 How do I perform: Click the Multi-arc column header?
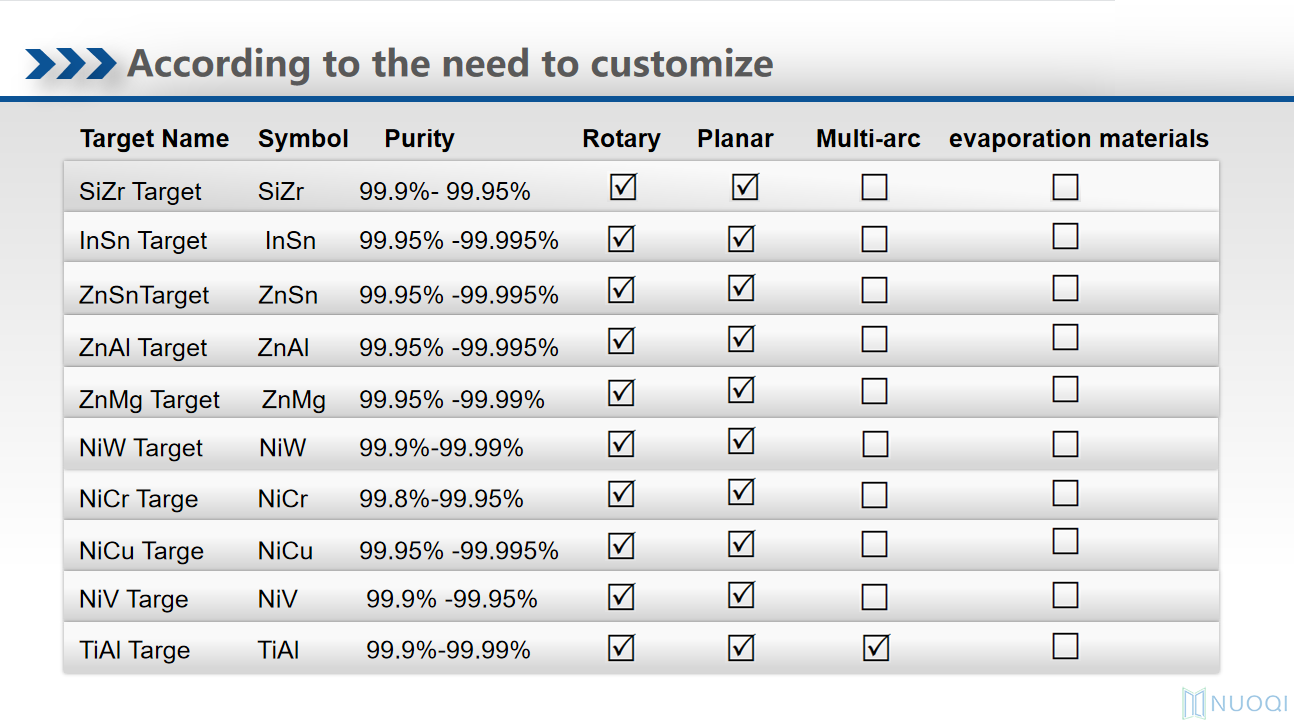coord(868,139)
